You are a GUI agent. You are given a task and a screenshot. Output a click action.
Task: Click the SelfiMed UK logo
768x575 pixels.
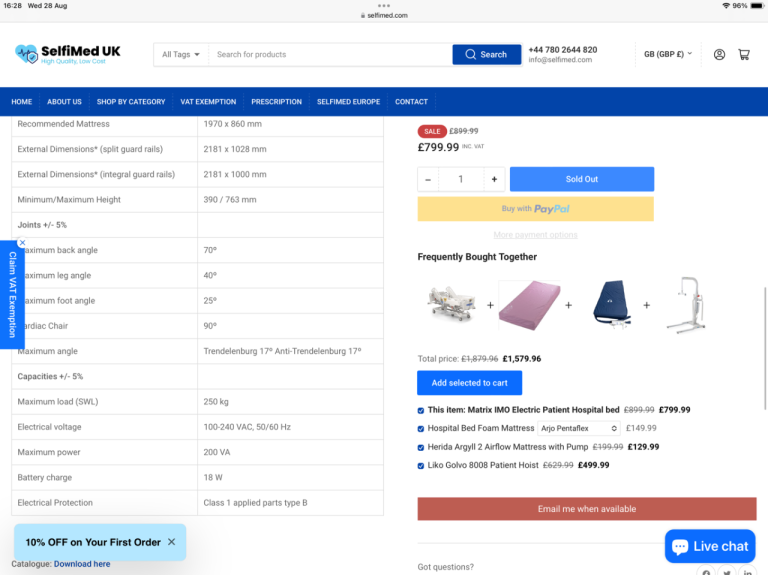[x=68, y=54]
